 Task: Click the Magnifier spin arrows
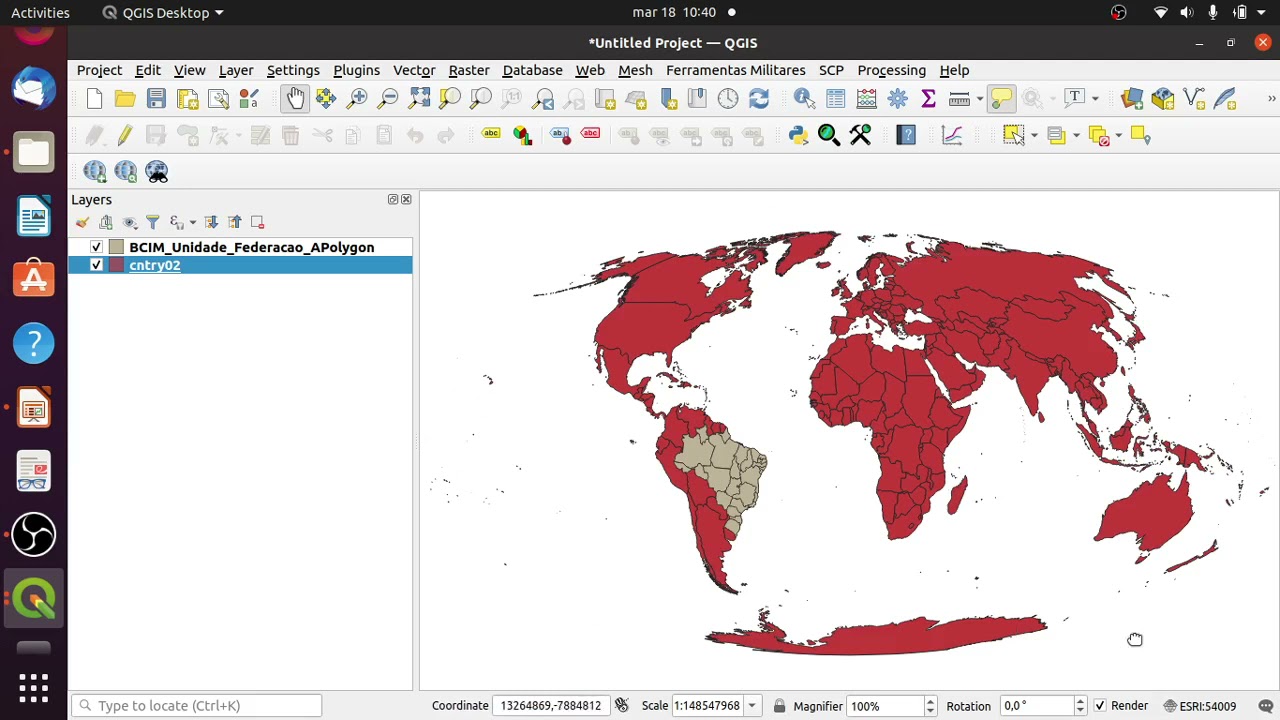930,706
